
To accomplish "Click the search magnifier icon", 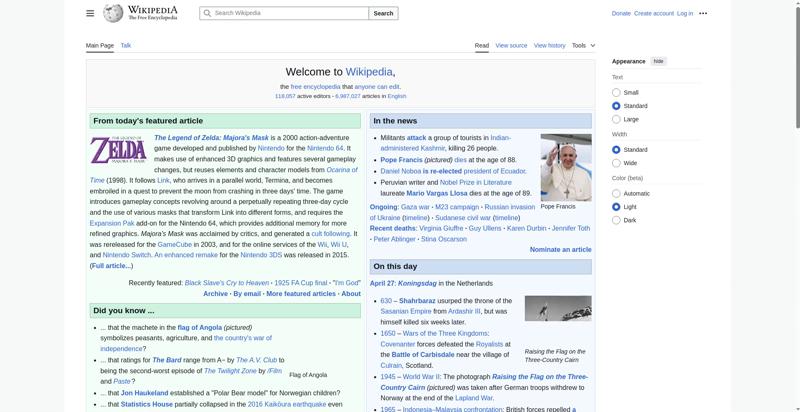I will tap(207, 13).
